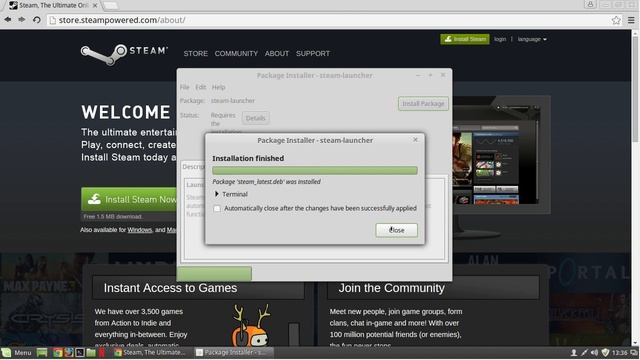Click the volume speaker tray icon
This screenshot has height=360, width=640.
coord(595,353)
